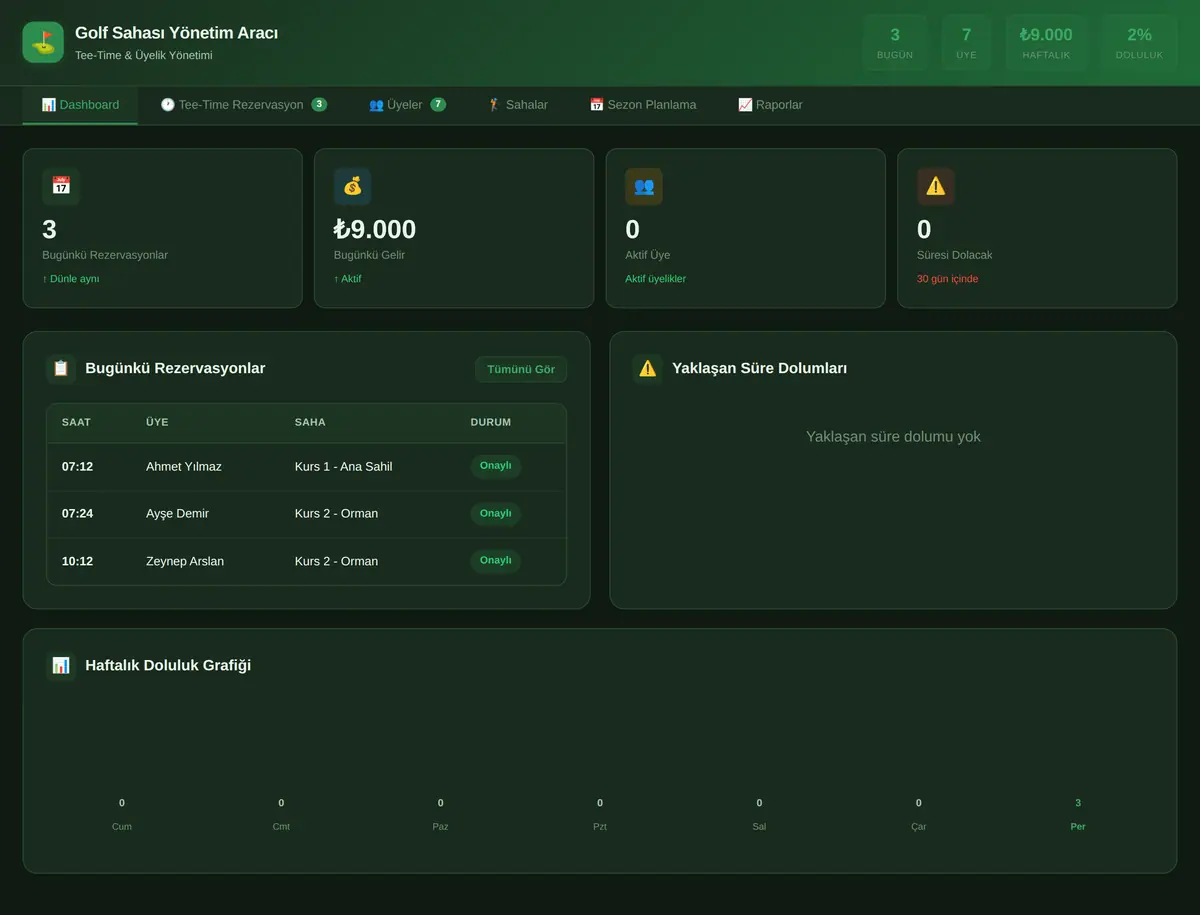Click the money bag icon on revenue card

click(x=352, y=186)
